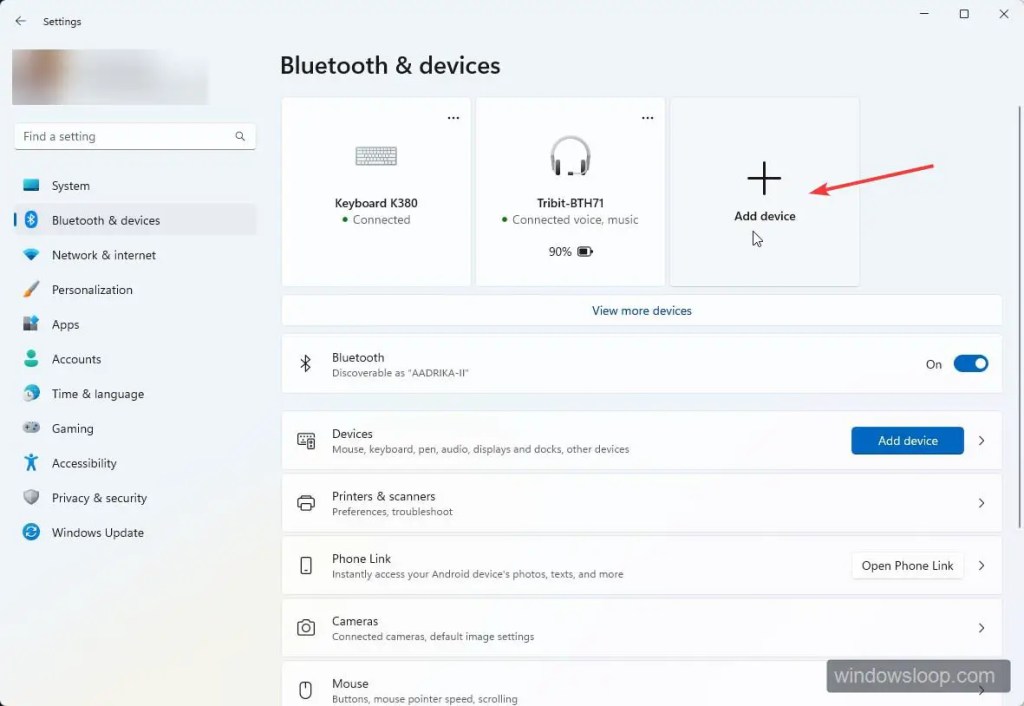Click the Windows Update sync icon
1024x706 pixels.
(31, 533)
